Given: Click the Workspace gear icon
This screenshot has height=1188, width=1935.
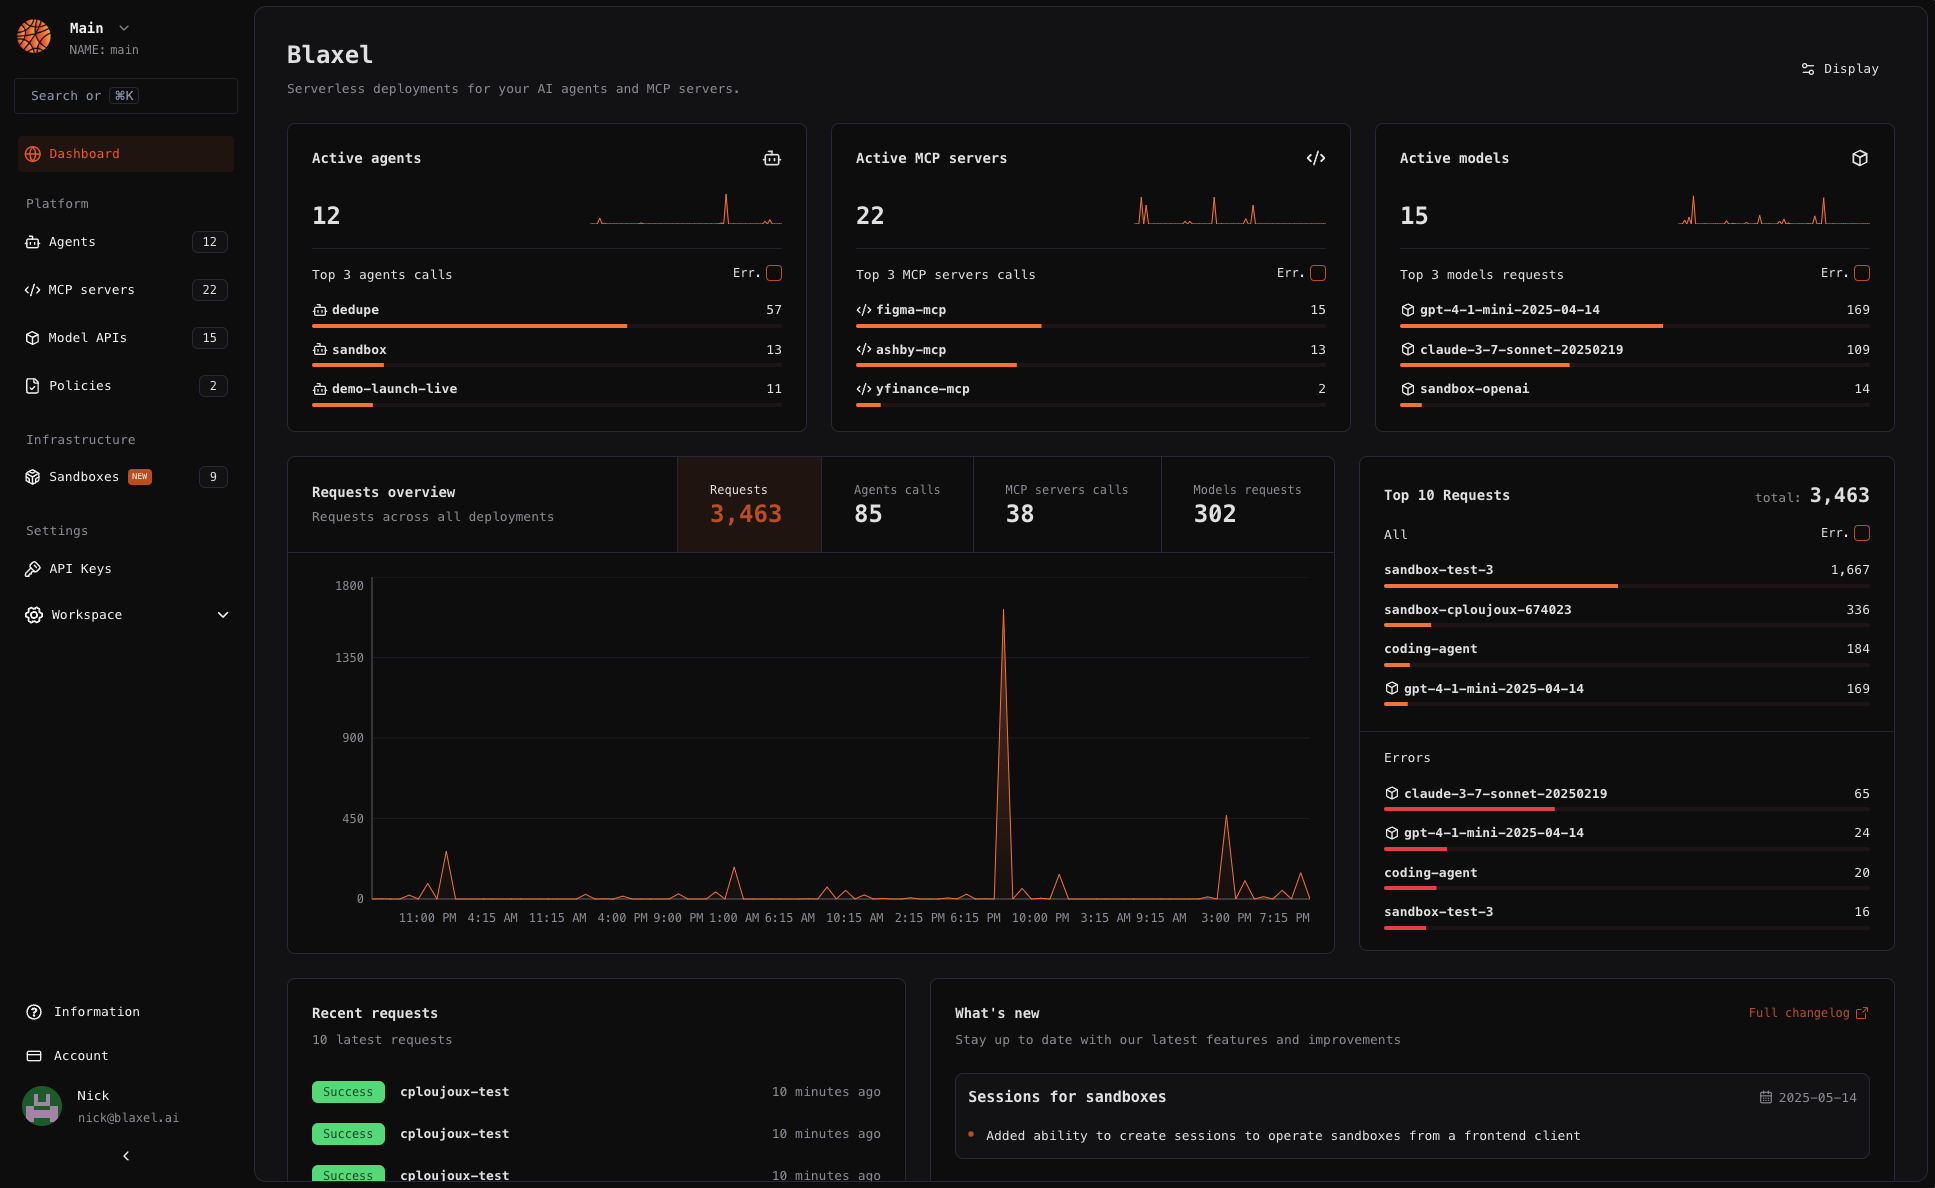Looking at the screenshot, I should [x=34, y=615].
